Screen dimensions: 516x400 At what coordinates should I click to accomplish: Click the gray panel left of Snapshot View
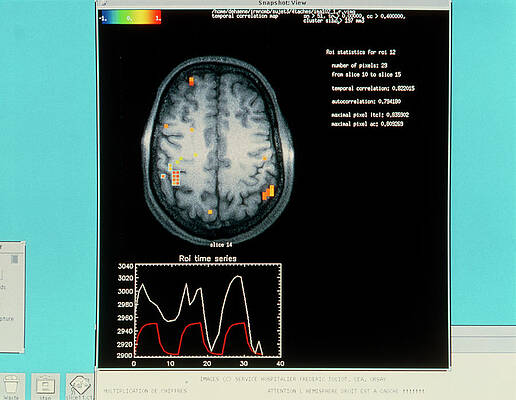(12, 297)
